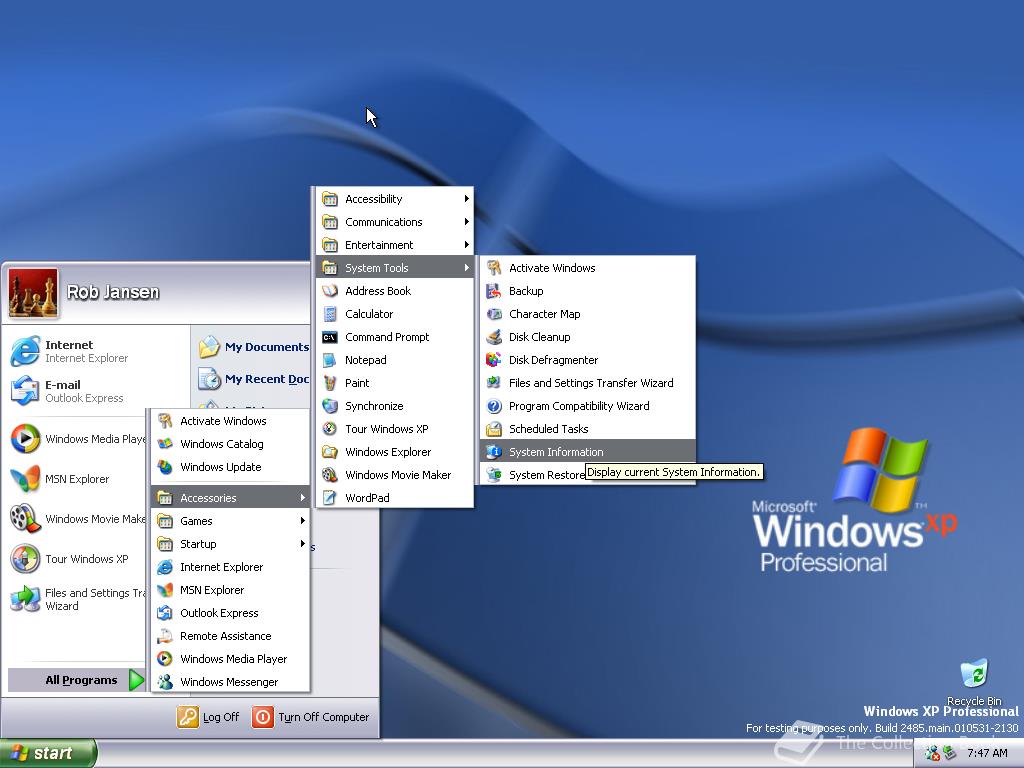Click the Scheduled Tasks icon

(x=494, y=429)
